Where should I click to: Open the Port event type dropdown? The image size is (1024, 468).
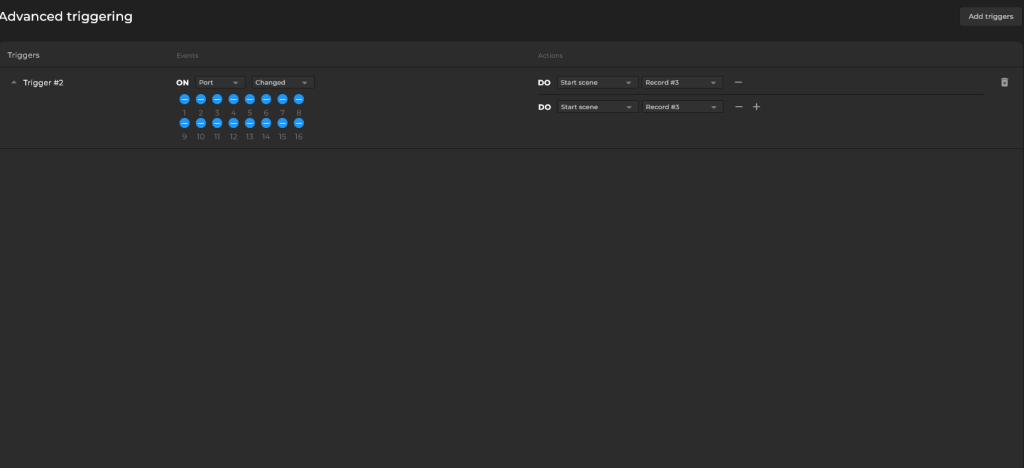(219, 83)
